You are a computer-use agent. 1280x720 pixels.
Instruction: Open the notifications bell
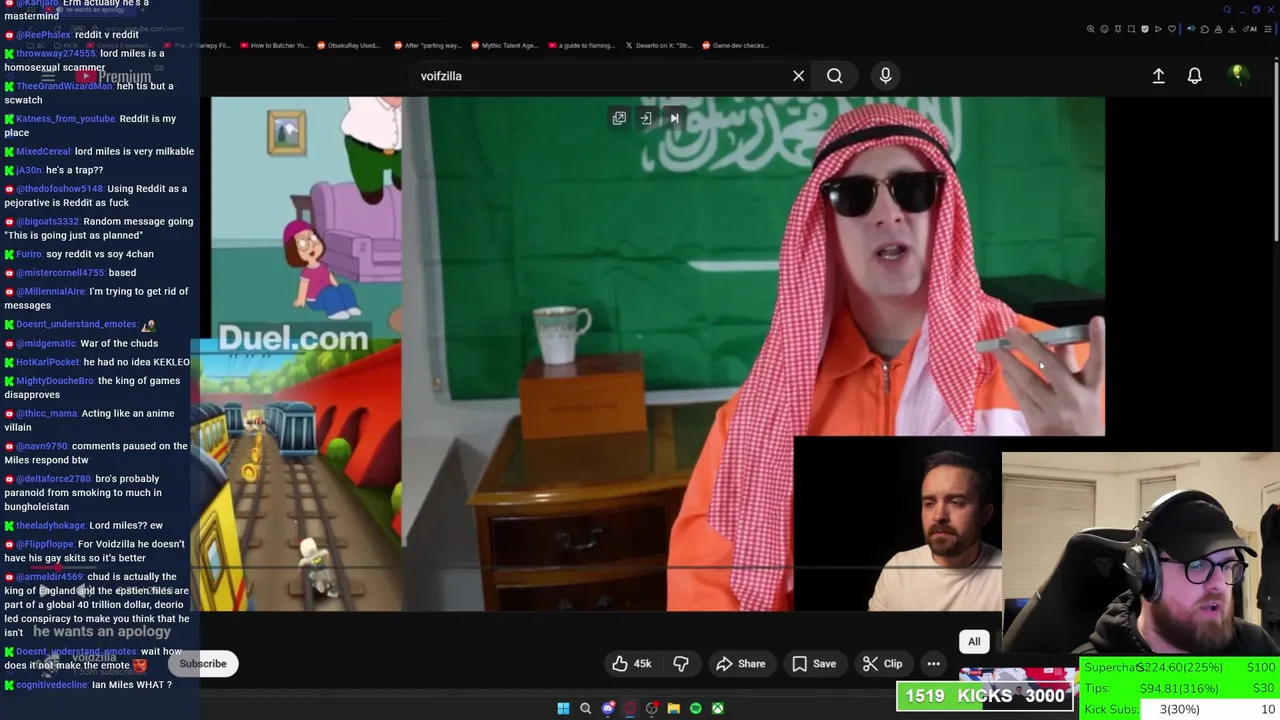point(1194,76)
